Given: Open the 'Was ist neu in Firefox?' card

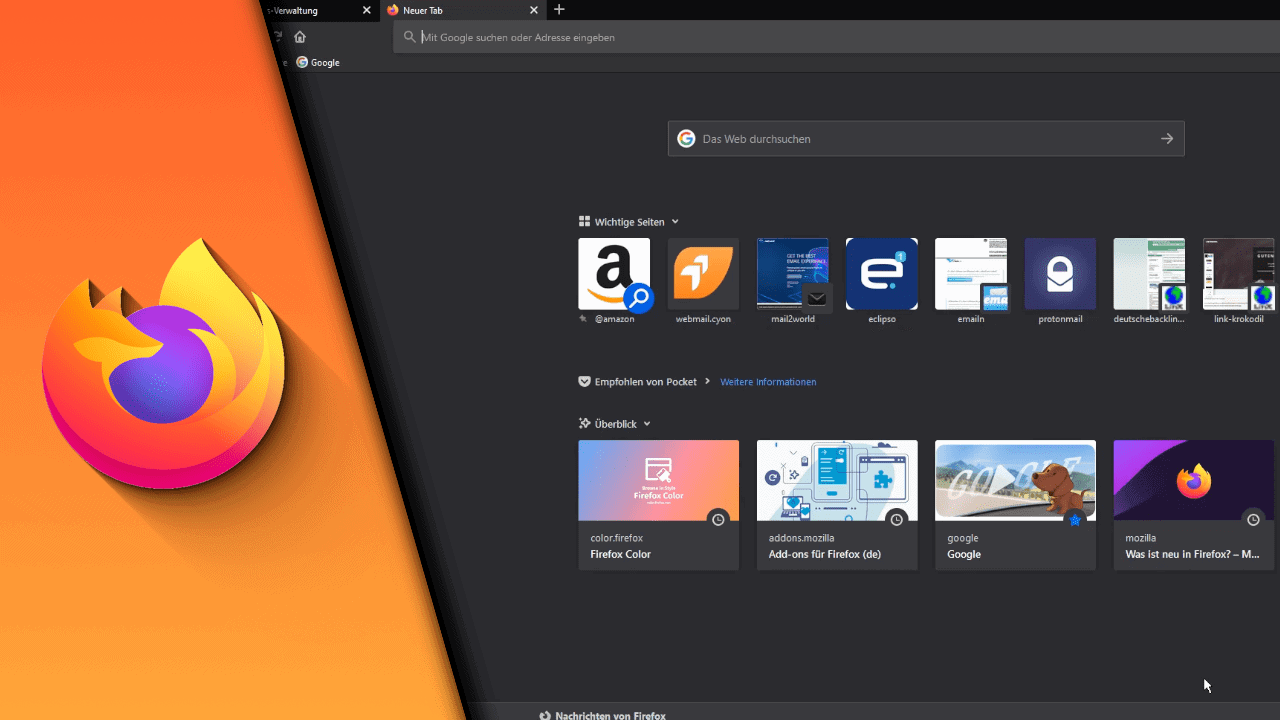Looking at the screenshot, I should tap(1194, 505).
